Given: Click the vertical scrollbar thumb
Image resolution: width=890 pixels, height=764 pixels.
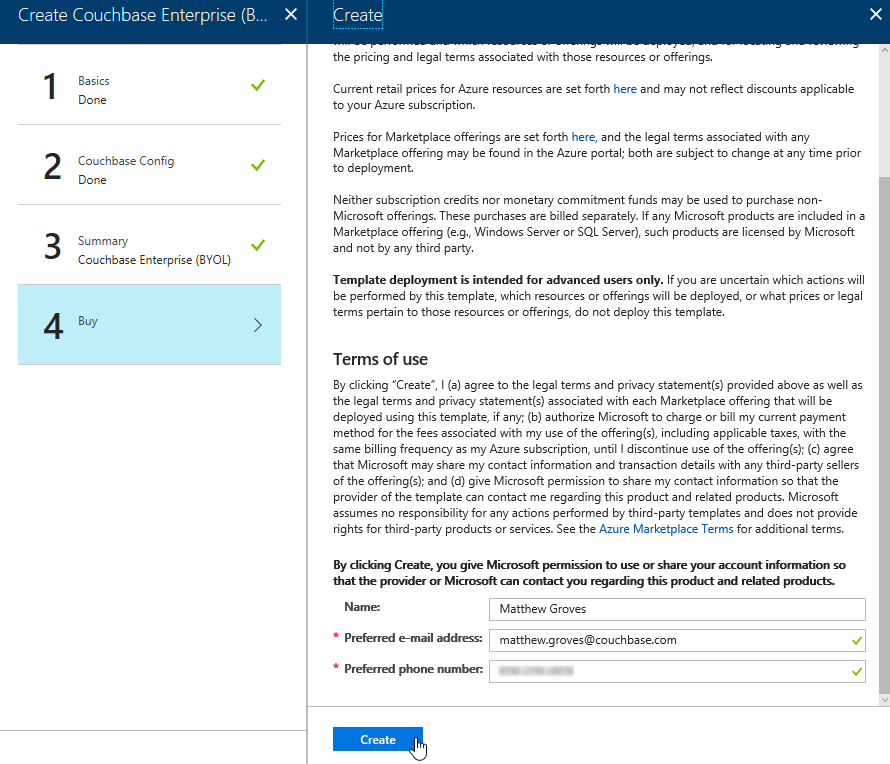Looking at the screenshot, I should point(884,435).
